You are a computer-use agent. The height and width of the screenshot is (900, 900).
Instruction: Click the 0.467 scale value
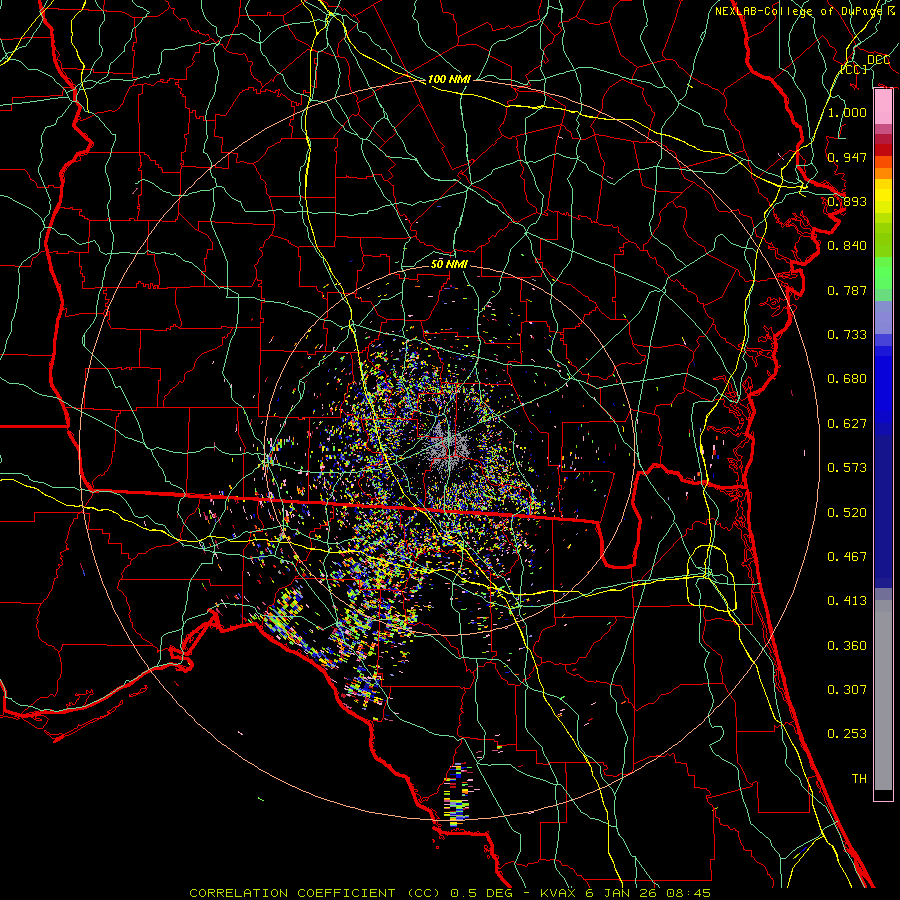coord(847,557)
